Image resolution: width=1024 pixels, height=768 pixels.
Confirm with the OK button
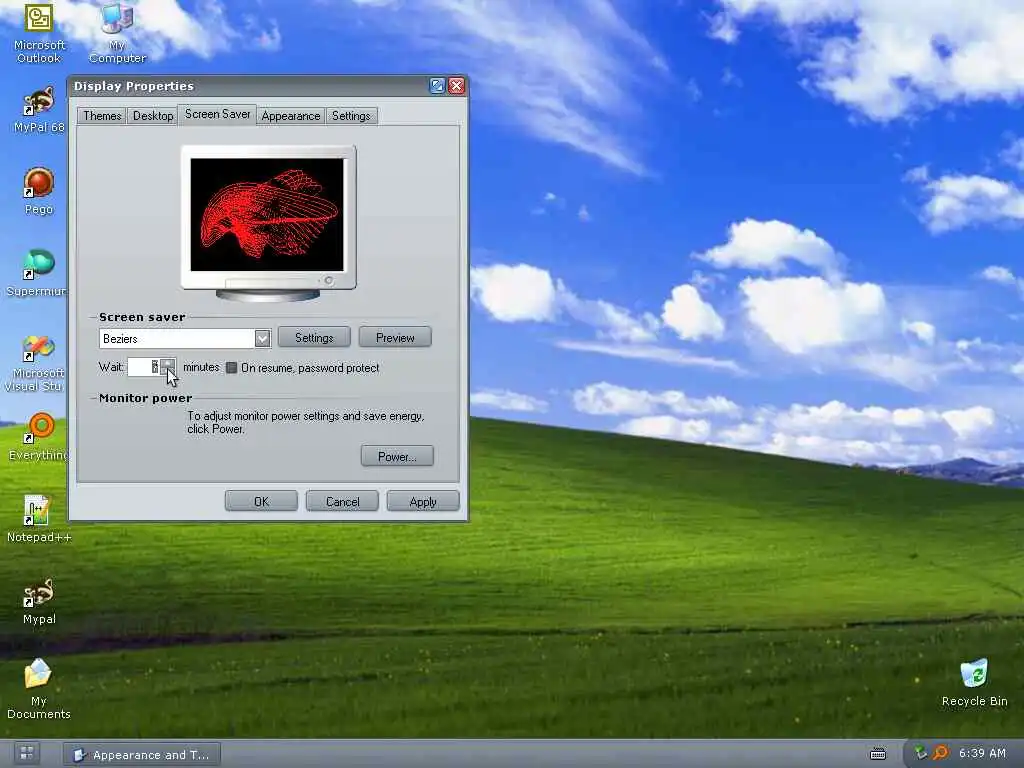[261, 502]
